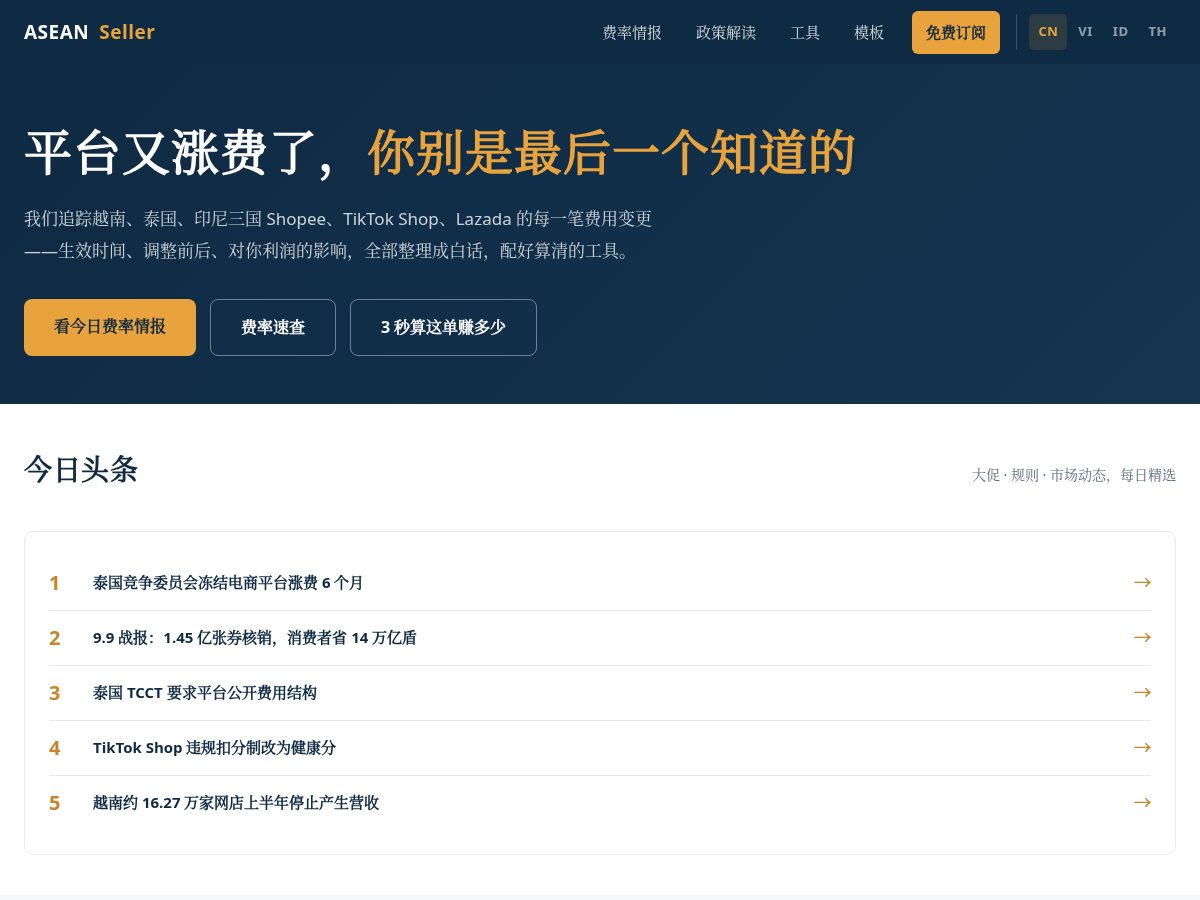Open headline 泰国竞争委员会冻结电商平台涨费 6 个月
1200x900 pixels.
click(600, 583)
